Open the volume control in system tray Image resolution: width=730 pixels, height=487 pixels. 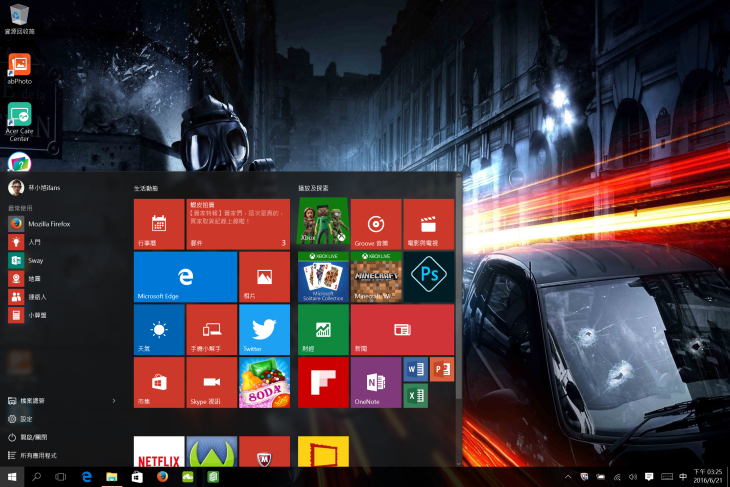coord(633,477)
